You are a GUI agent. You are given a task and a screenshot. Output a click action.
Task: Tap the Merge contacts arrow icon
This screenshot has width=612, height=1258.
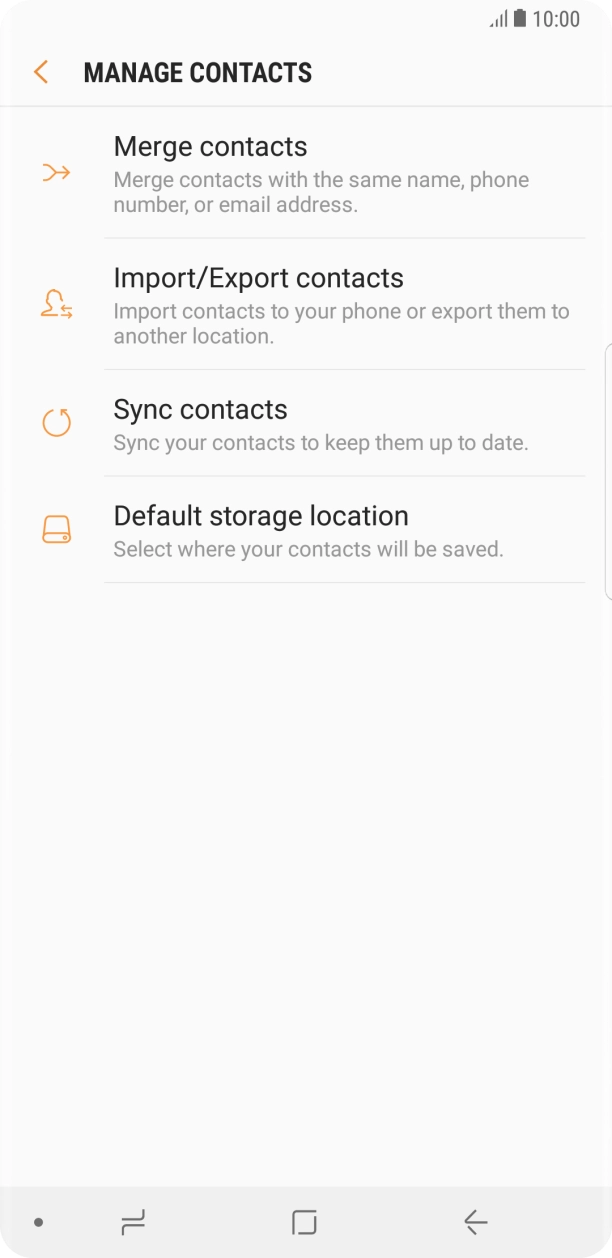tap(56, 173)
